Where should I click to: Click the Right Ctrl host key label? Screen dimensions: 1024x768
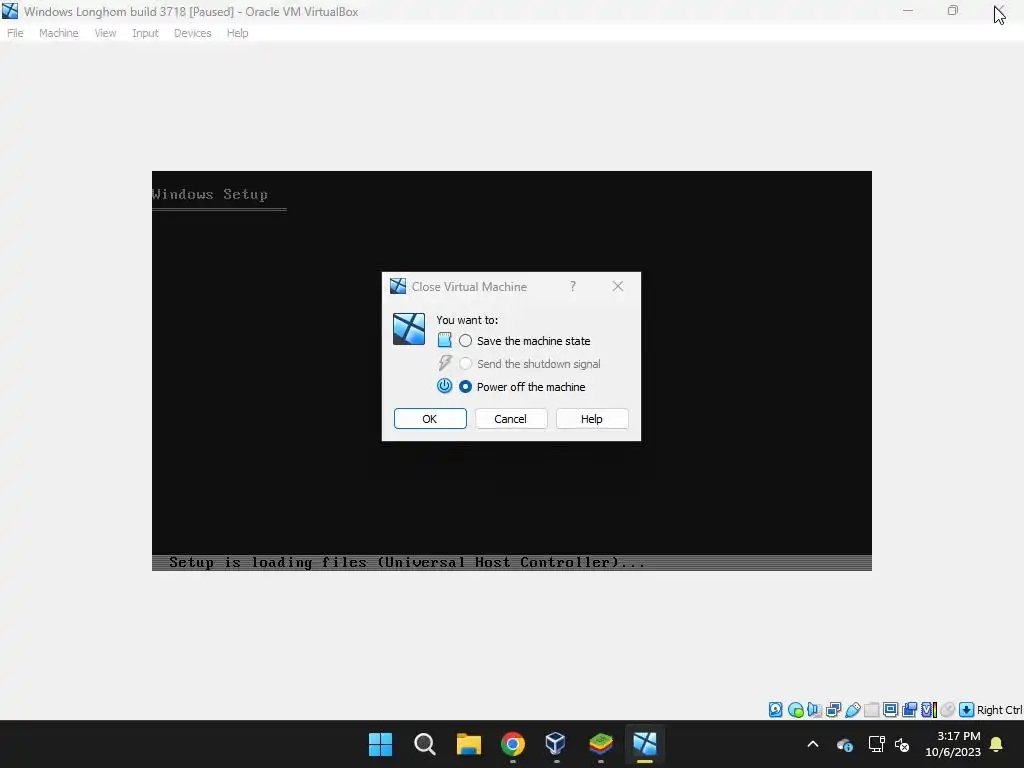click(1000, 710)
